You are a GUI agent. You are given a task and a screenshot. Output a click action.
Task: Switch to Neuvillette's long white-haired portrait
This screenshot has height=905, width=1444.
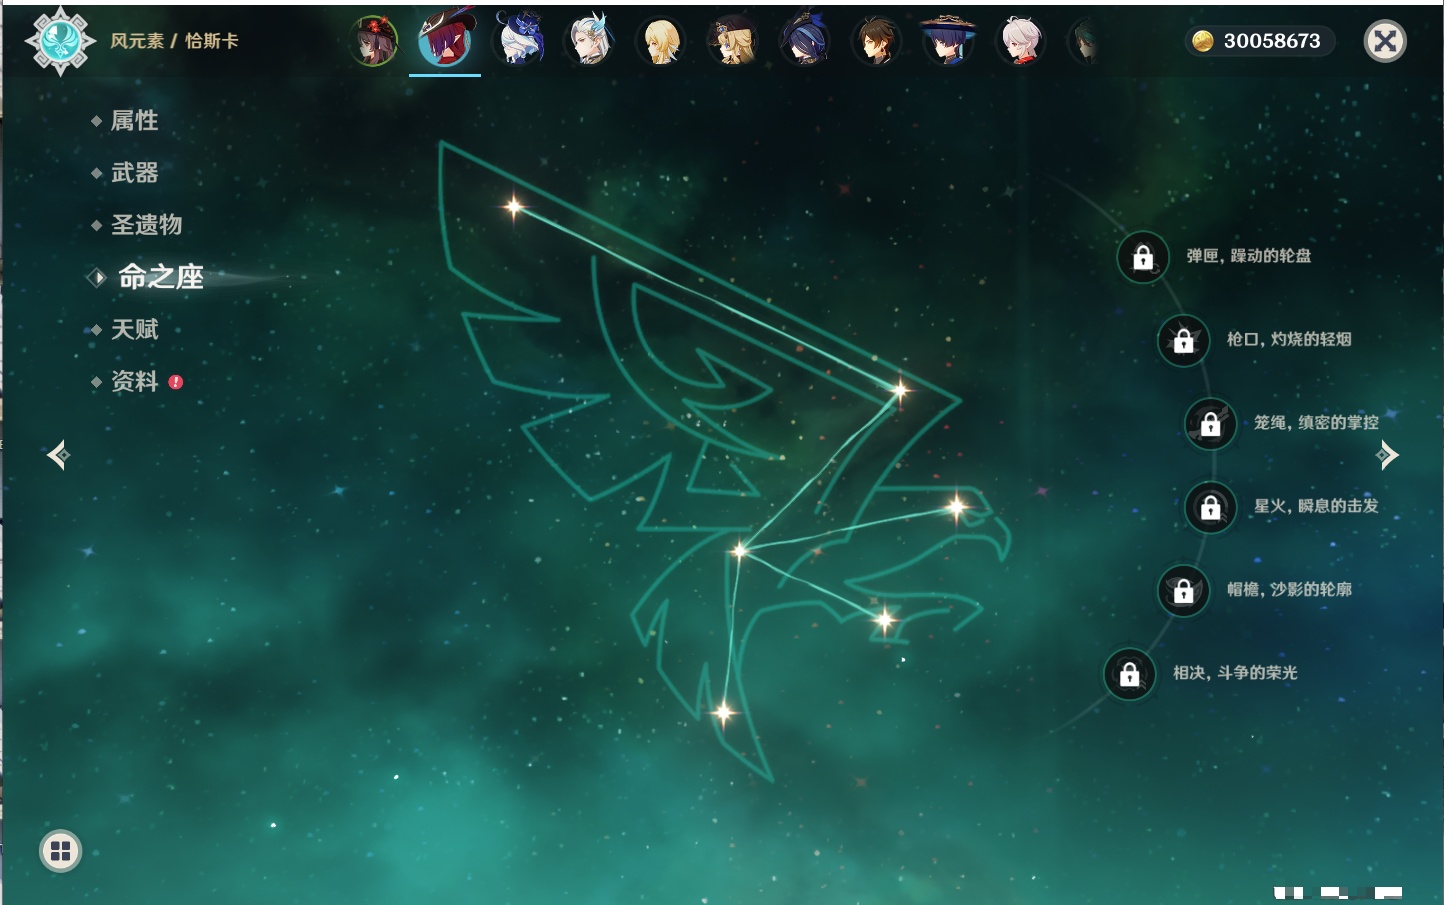click(x=590, y=40)
